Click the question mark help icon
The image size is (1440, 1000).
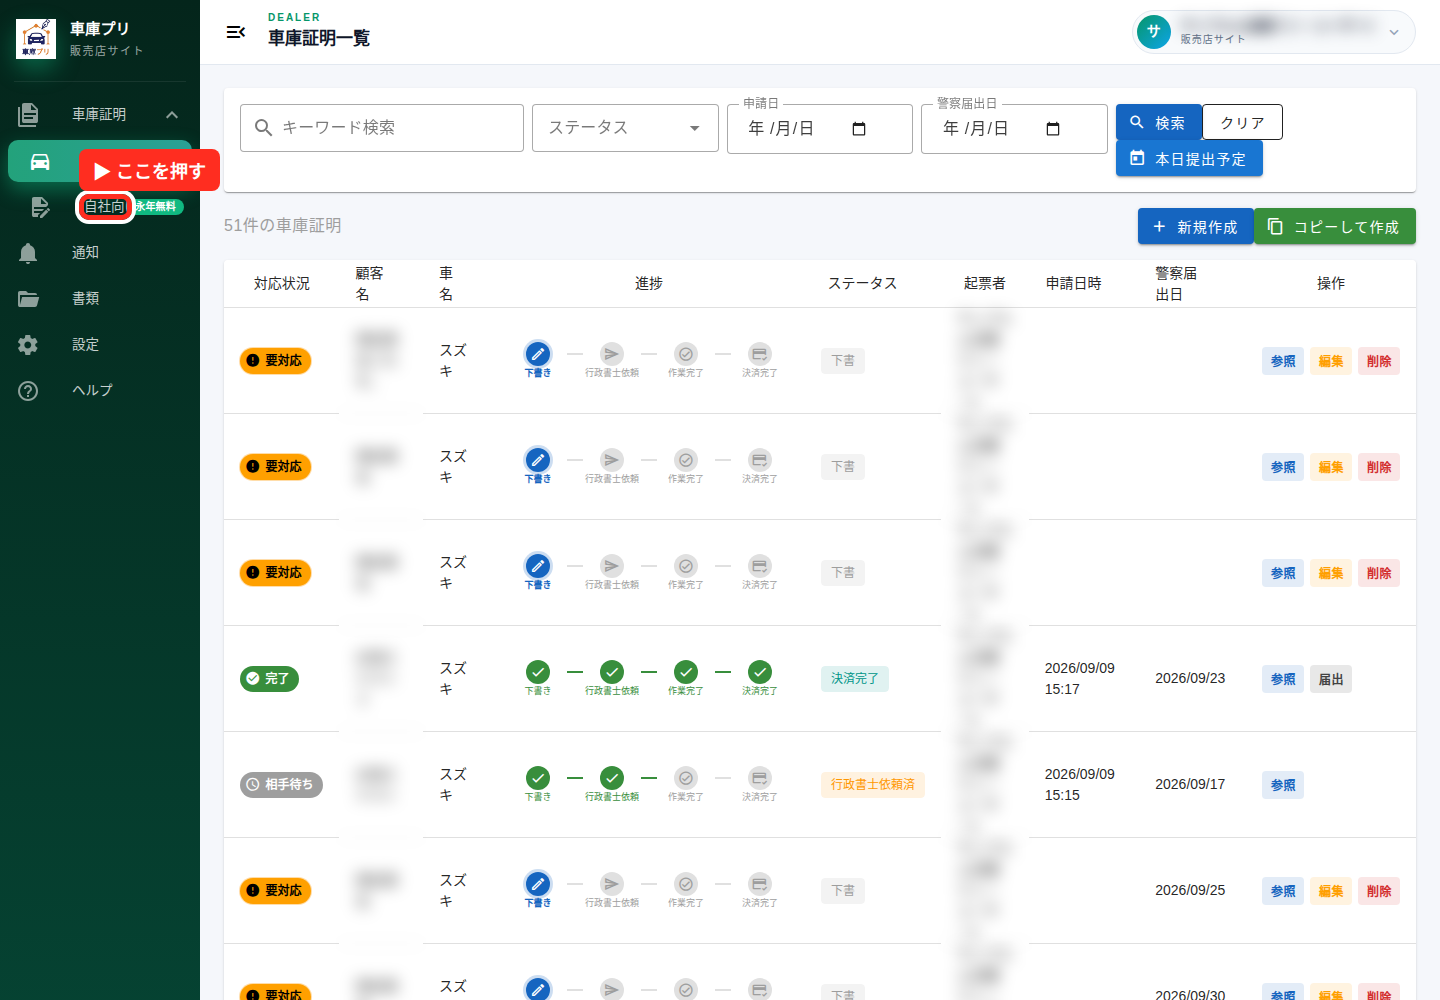(x=28, y=391)
